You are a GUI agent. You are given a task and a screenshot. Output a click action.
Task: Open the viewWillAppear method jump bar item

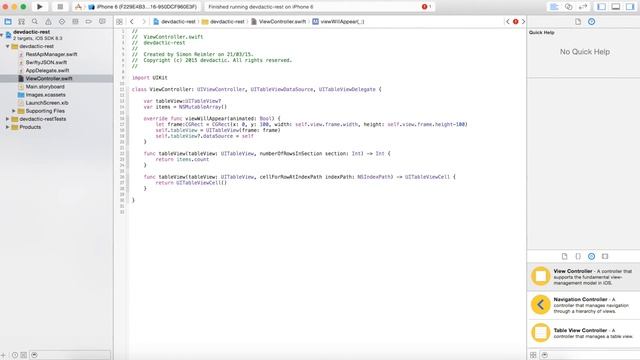pyautogui.click(x=338, y=22)
